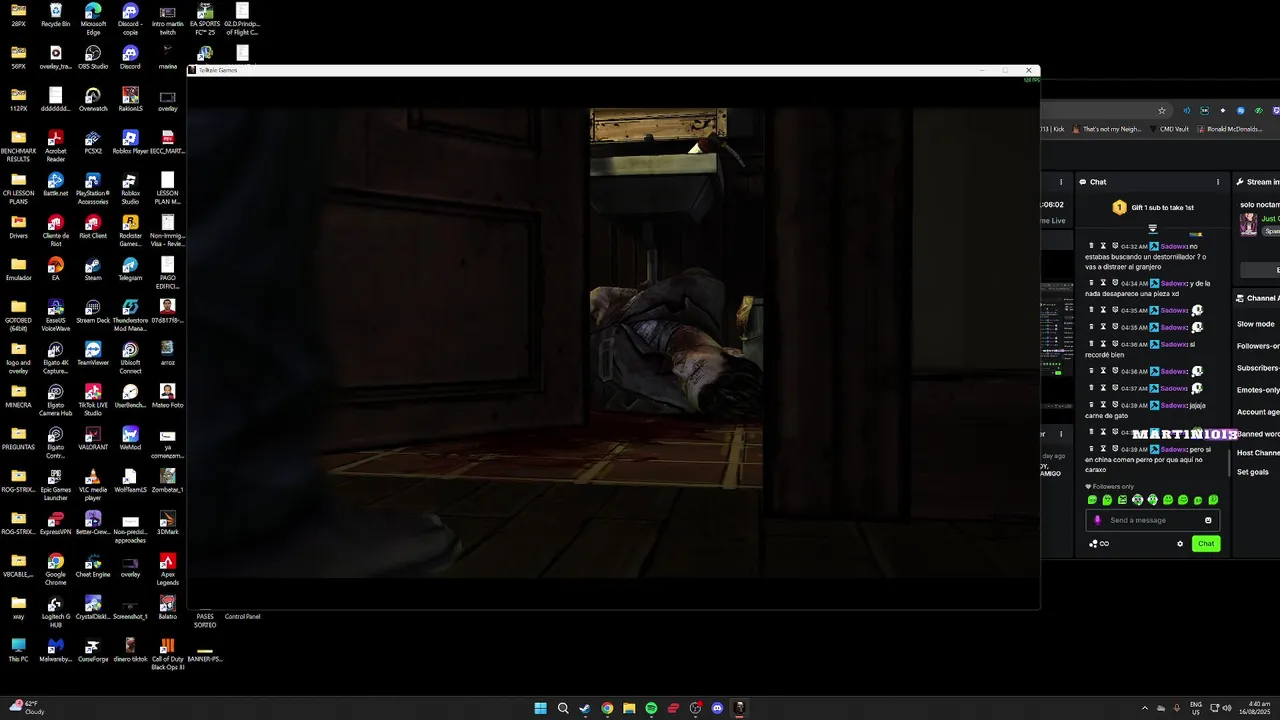This screenshot has height=720, width=1280.
Task: Open That's not my Neigh... bookmark
Action: tap(1107, 129)
